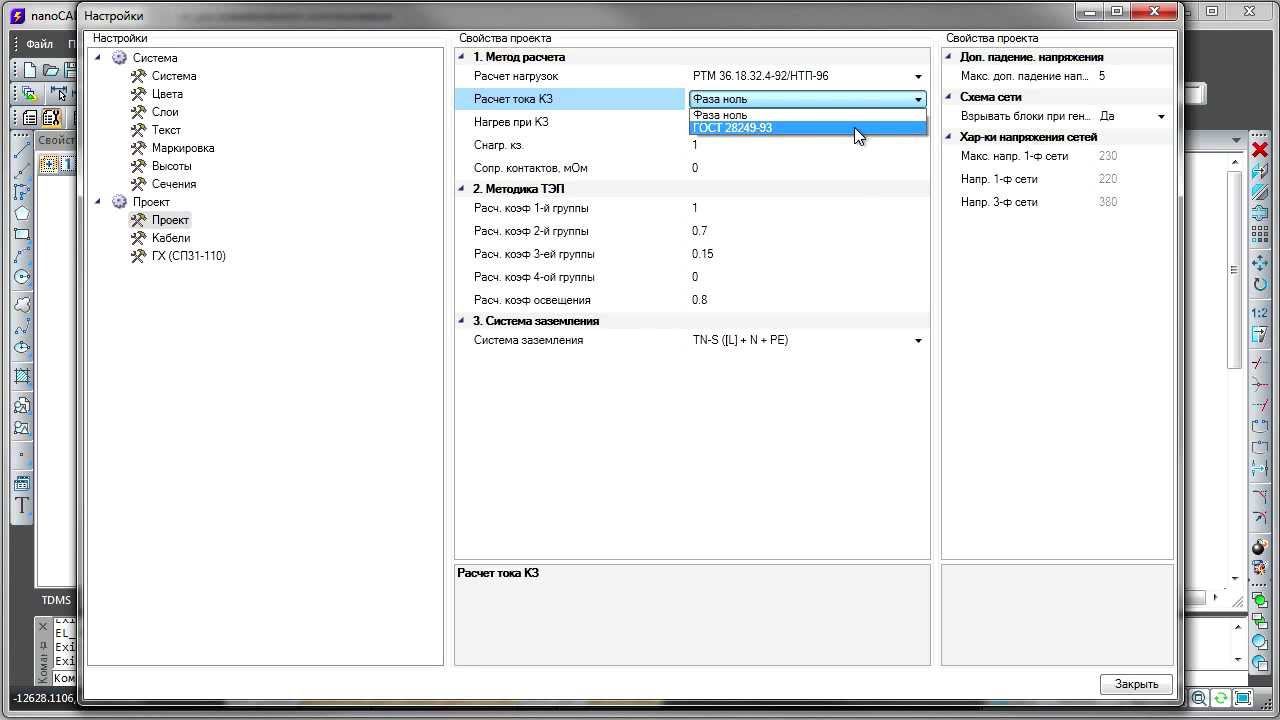The height and width of the screenshot is (720, 1280).
Task: Select Слои in the settings tree
Action: click(x=165, y=112)
